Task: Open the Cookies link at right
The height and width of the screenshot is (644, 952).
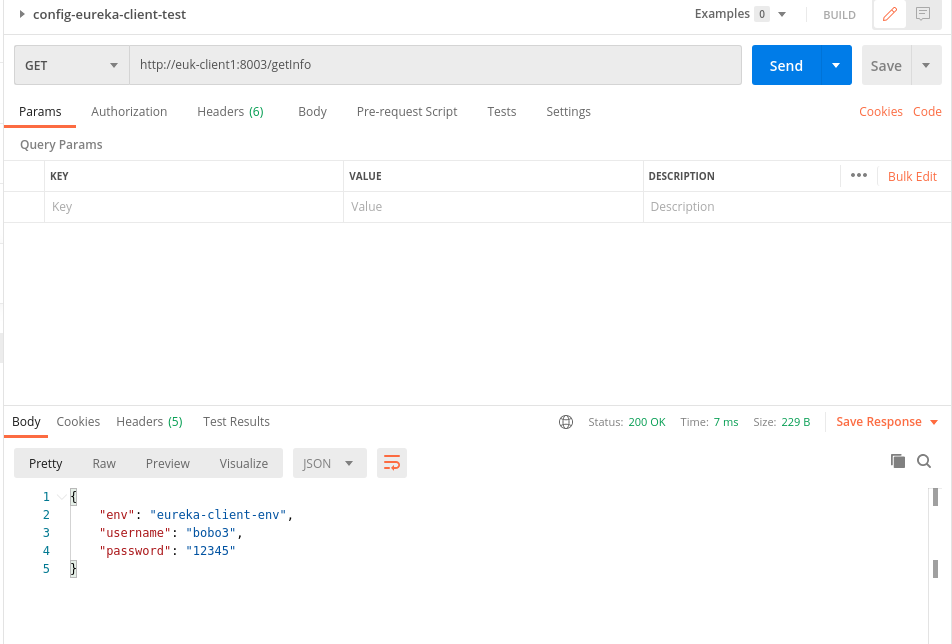Action: 880,112
